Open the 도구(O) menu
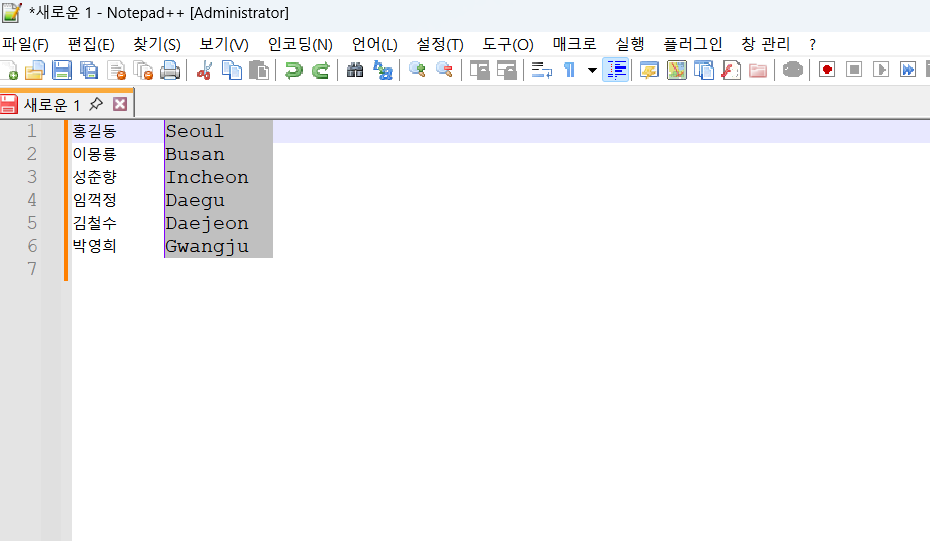 click(508, 44)
